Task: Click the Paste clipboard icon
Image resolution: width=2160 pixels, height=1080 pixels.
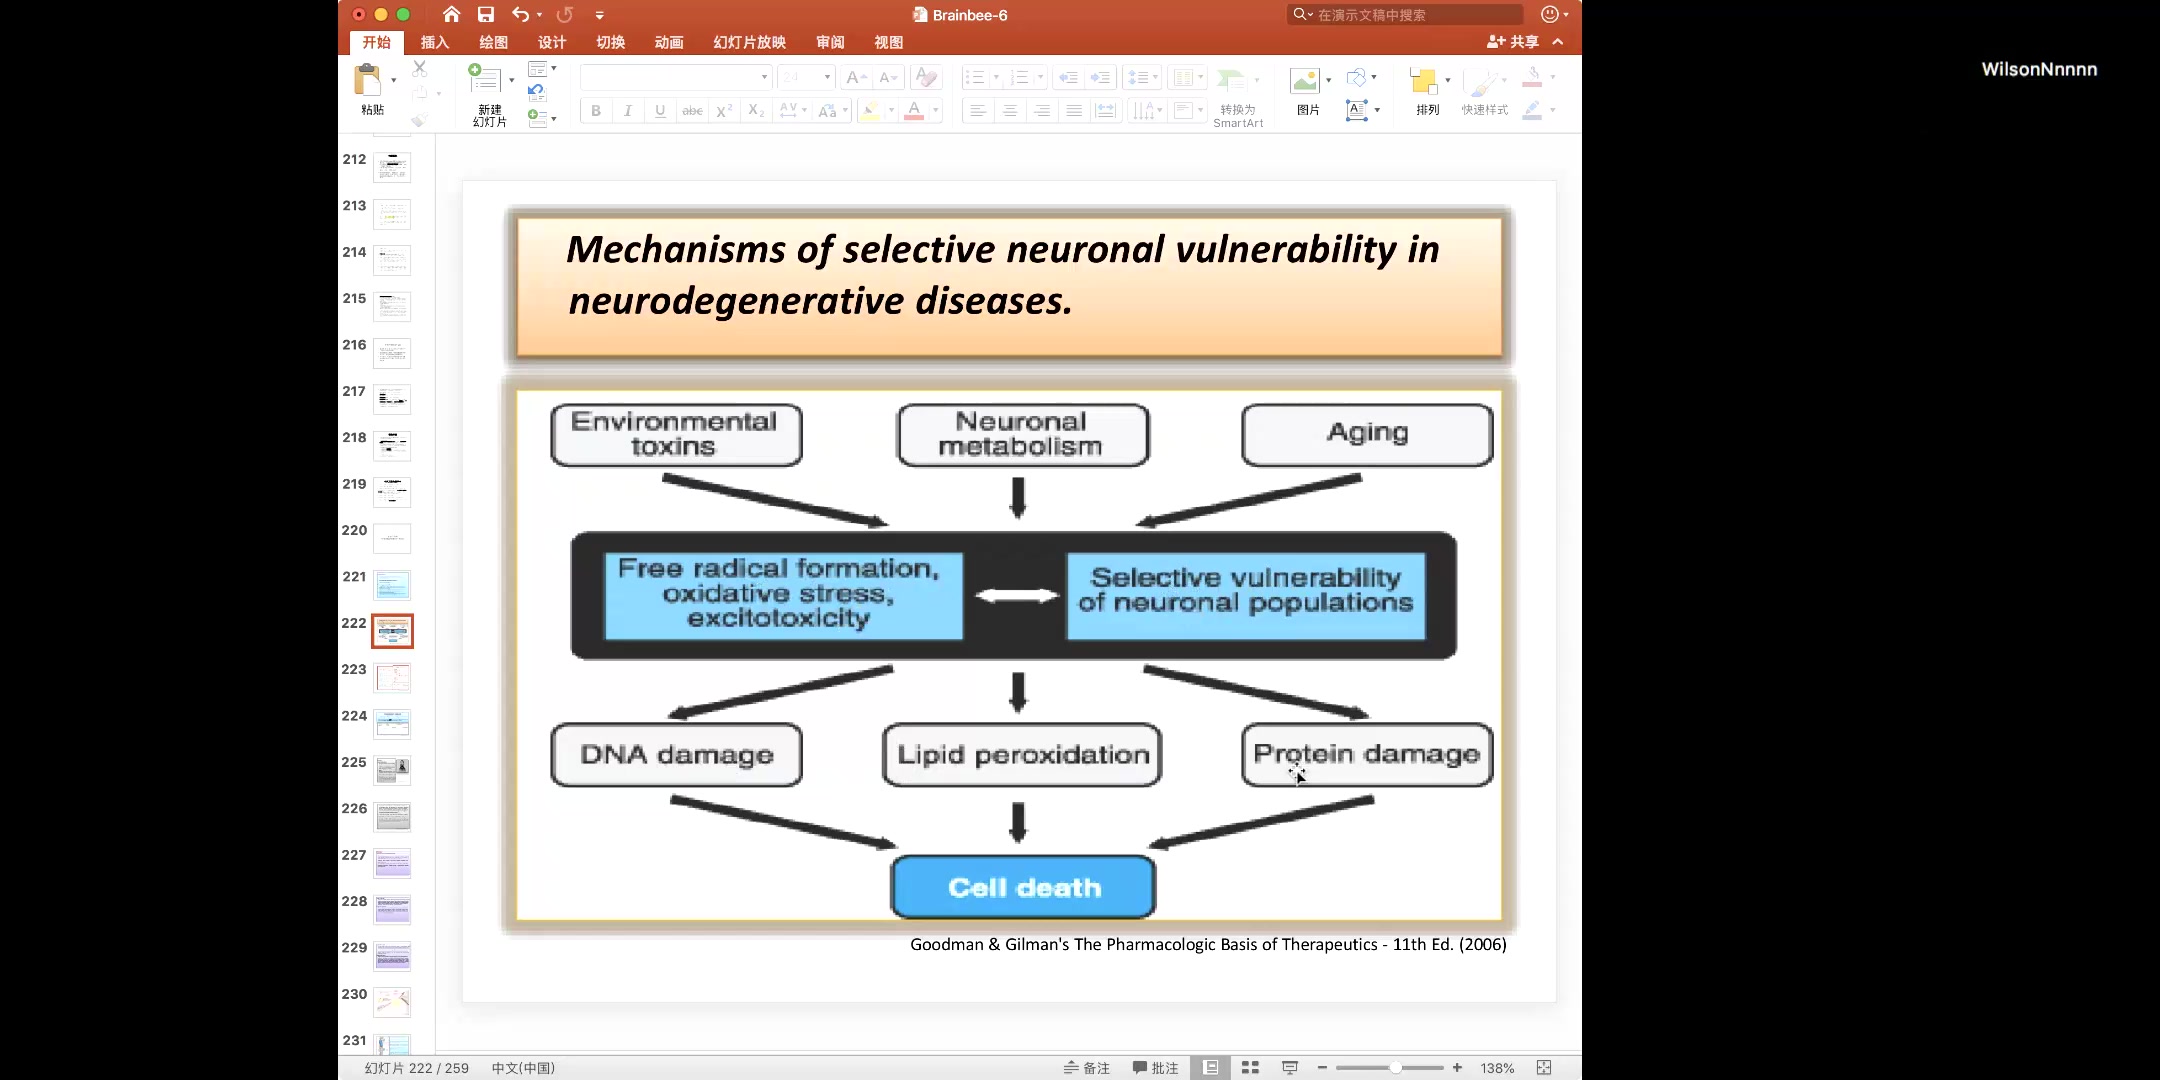Action: coord(368,80)
